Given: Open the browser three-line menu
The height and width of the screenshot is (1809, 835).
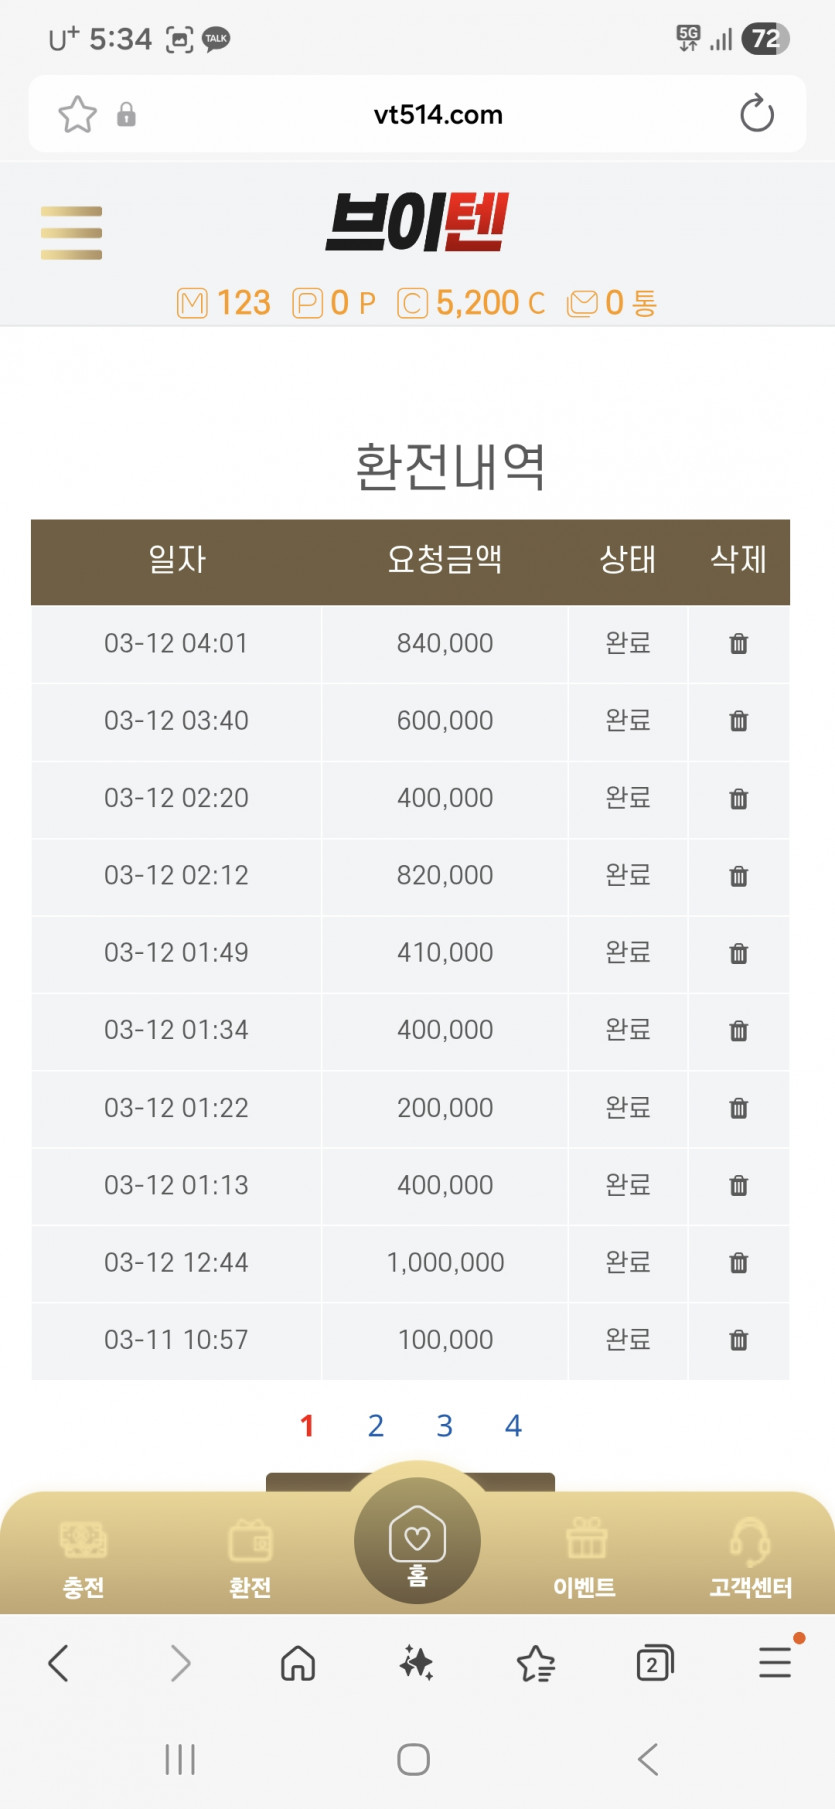Looking at the screenshot, I should 775,1663.
